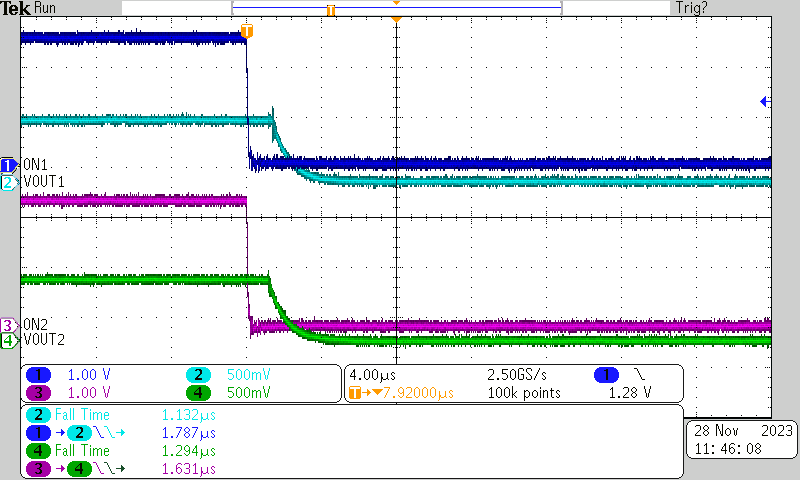Click the 1.294µs fall time value
Screen dimensions: 800x480
(189, 451)
